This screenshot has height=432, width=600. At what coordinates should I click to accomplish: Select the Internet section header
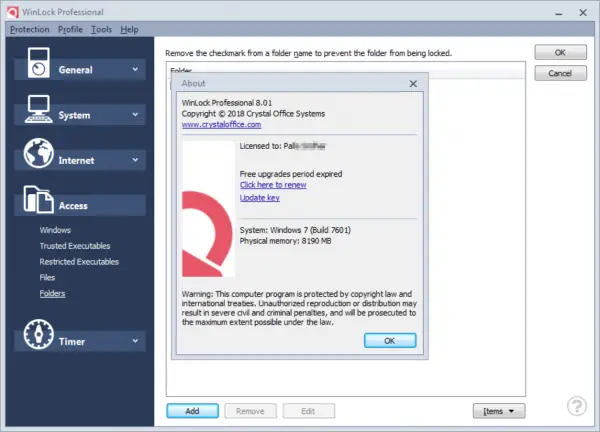[80, 160]
